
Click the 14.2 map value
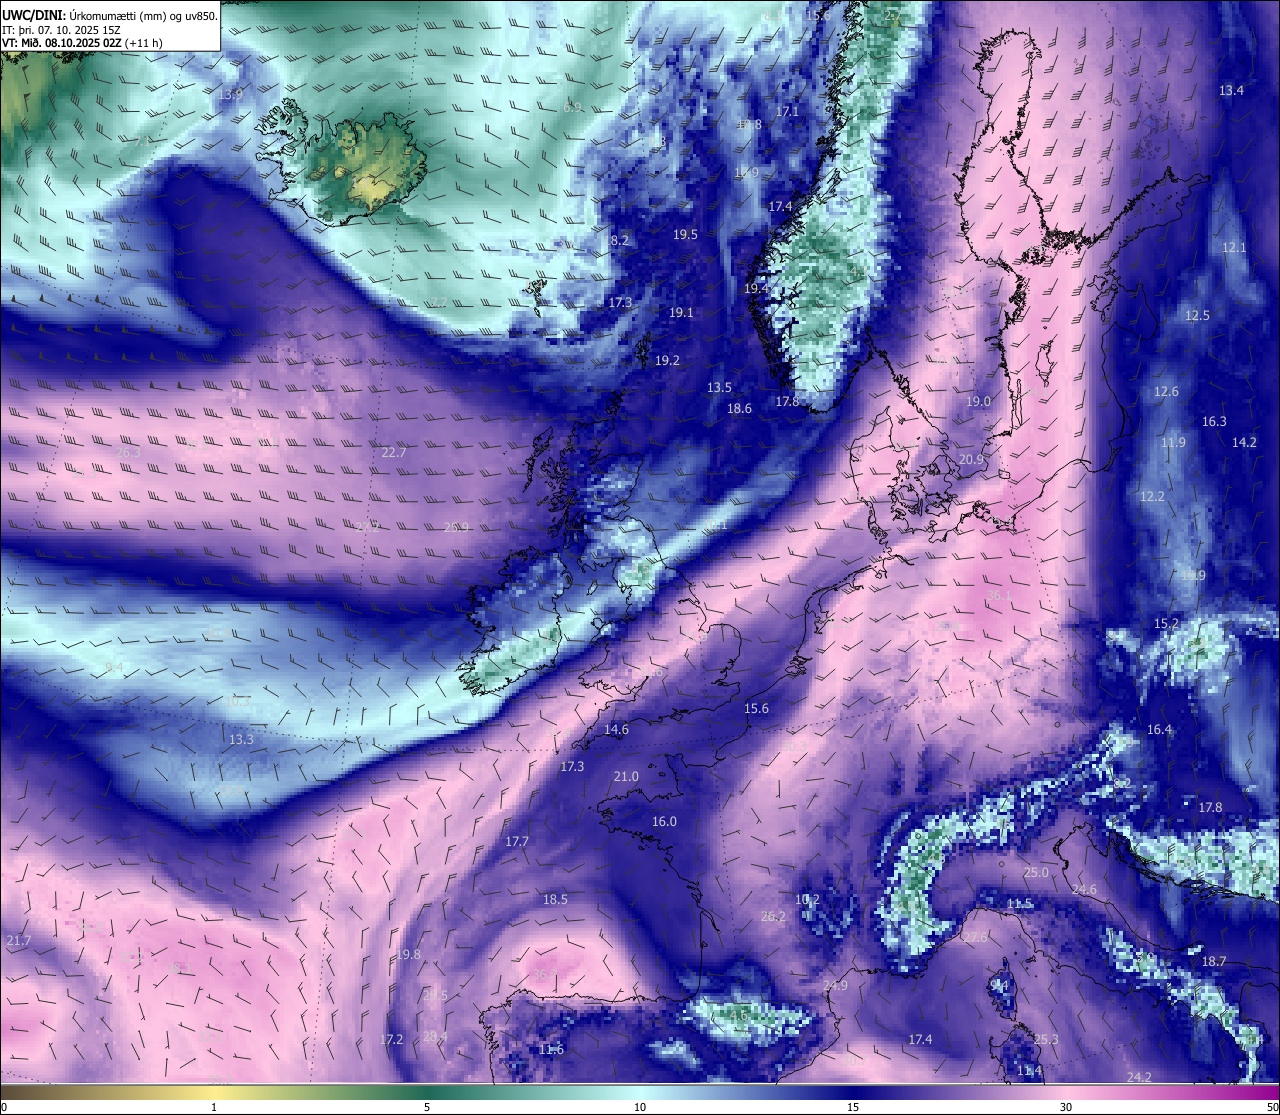pyautogui.click(x=1244, y=442)
